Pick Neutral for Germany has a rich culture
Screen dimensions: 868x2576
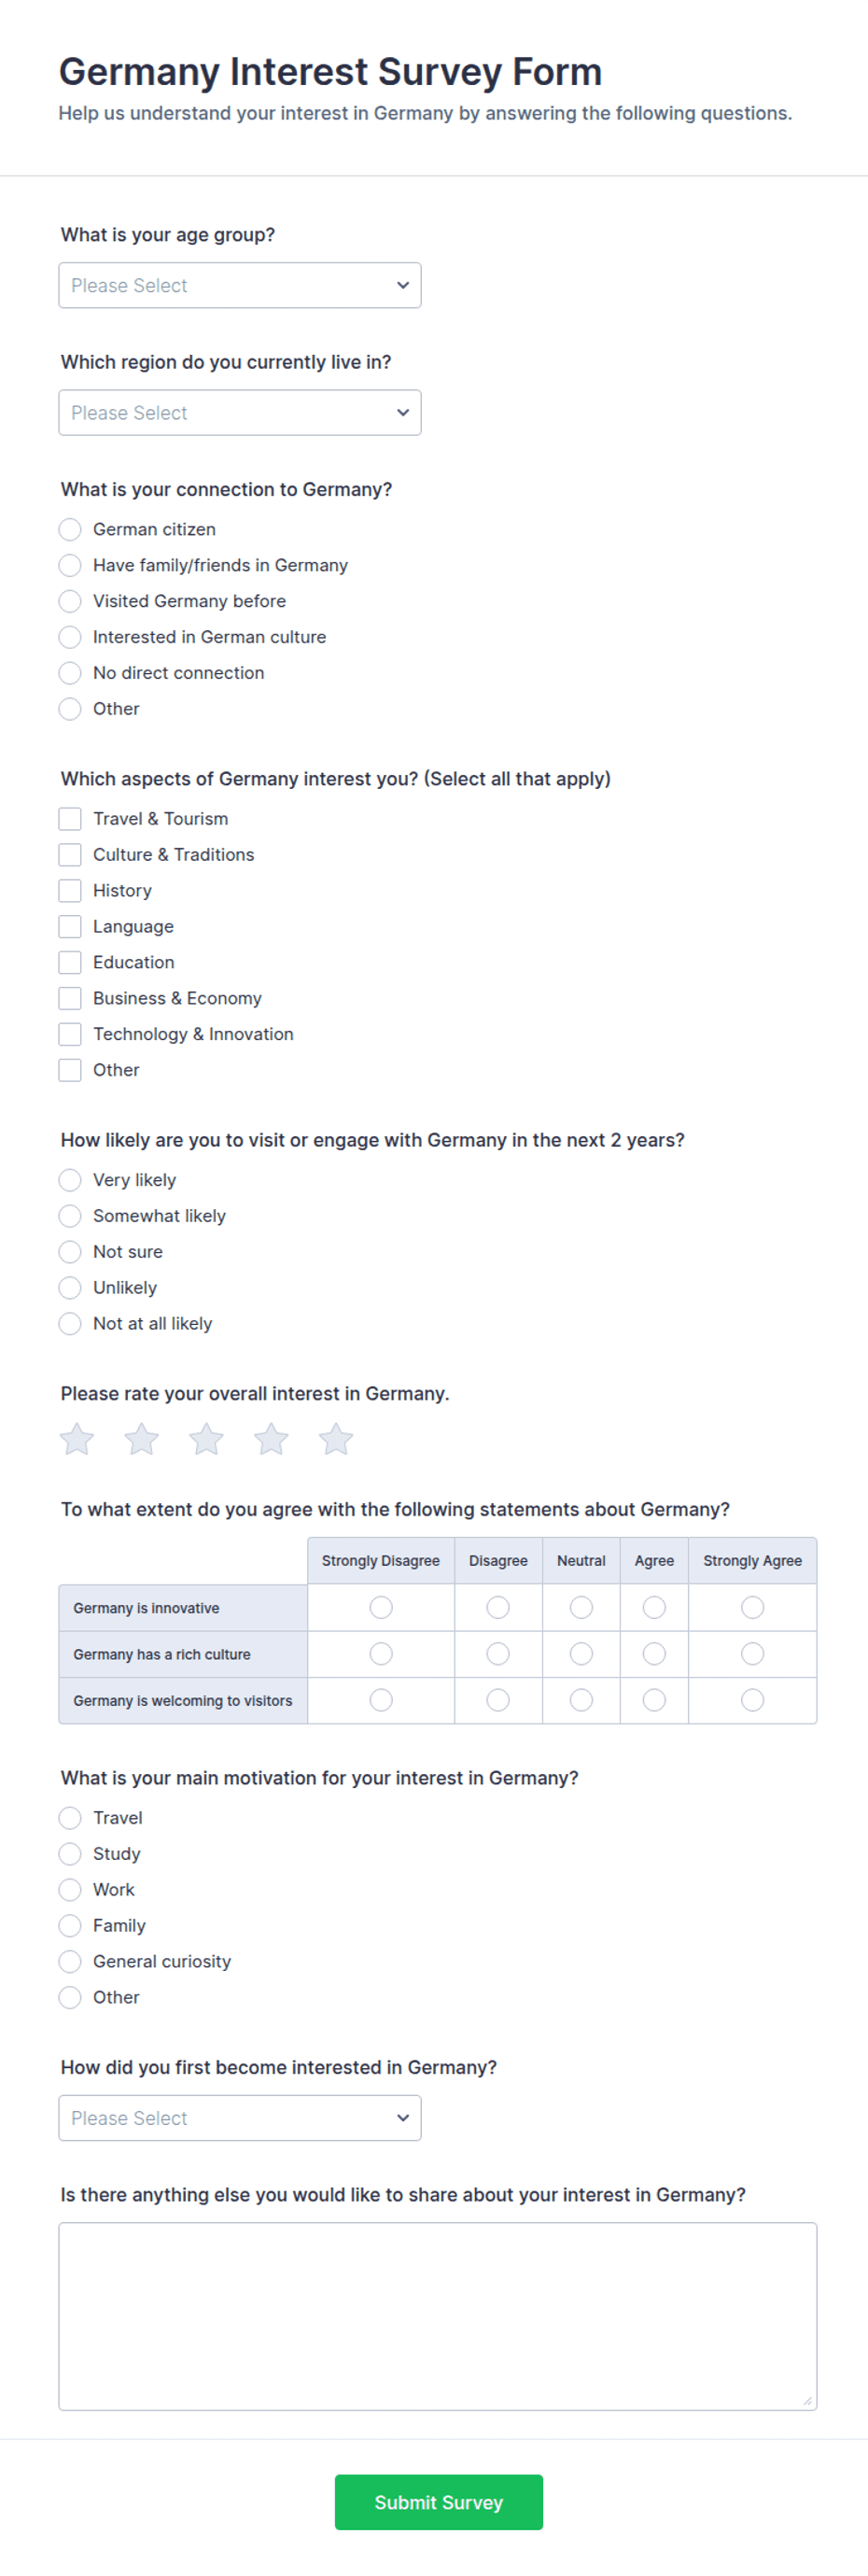(581, 1654)
